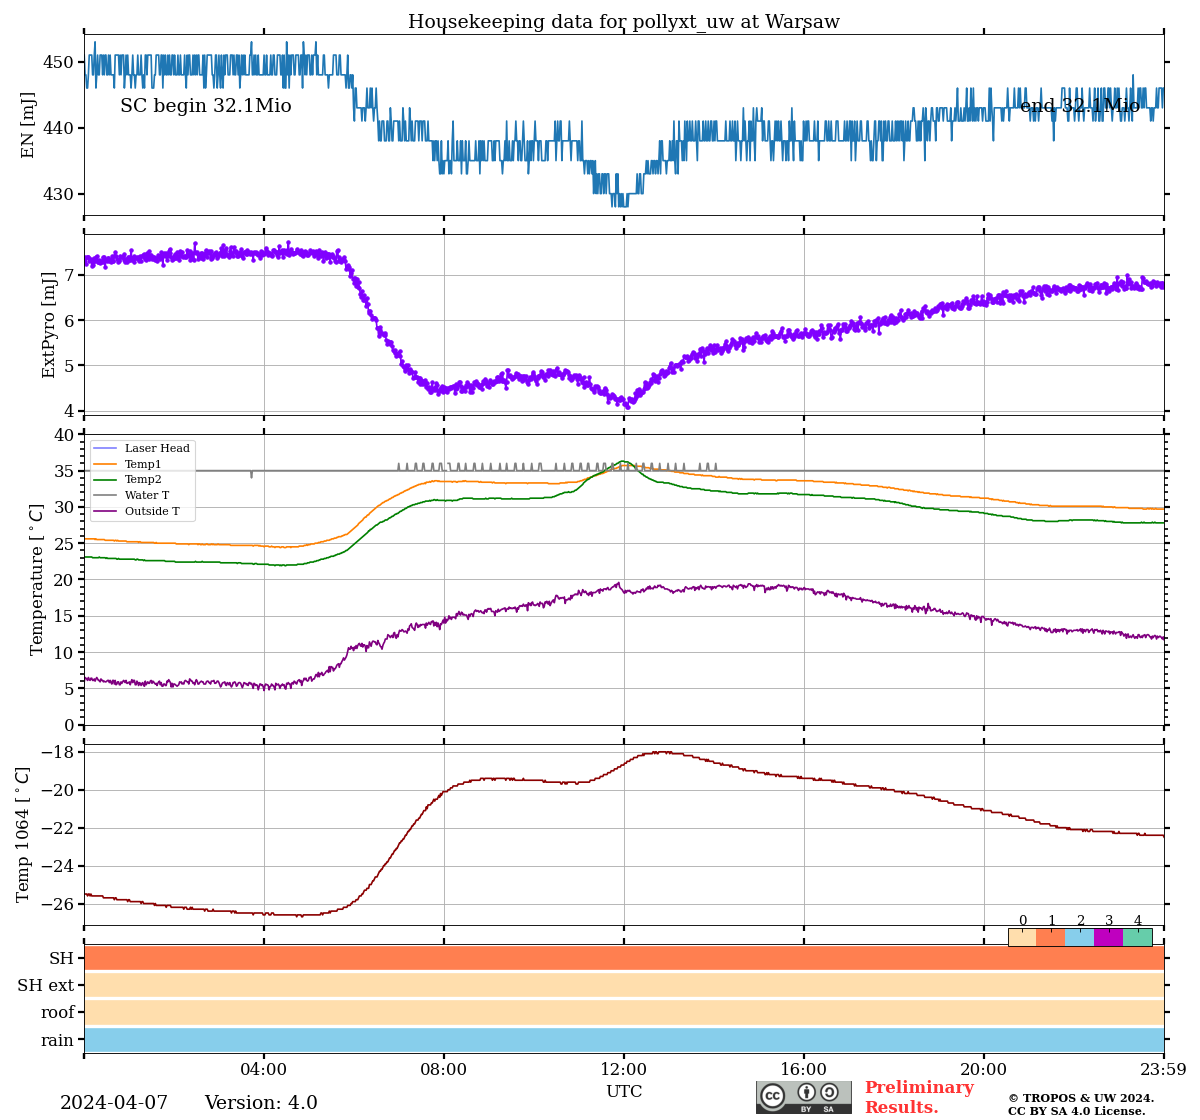Image resolution: width=1200 pixels, height=1120 pixels.
Task: Select the Temp2 green legend entry
Action: [x=143, y=480]
